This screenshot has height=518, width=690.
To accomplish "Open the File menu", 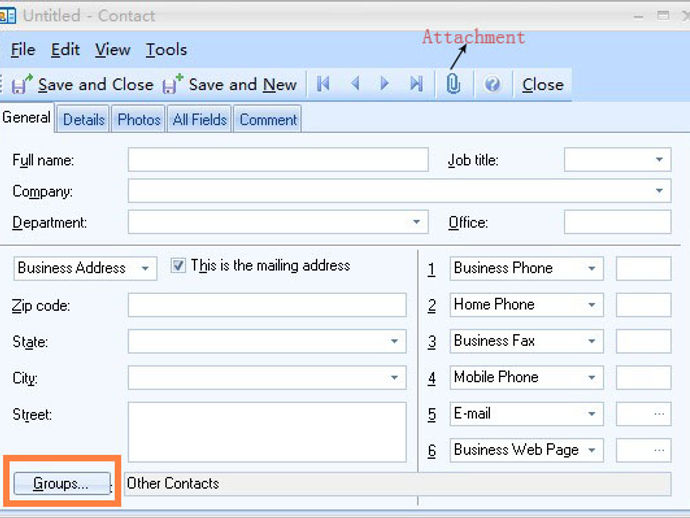I will 23,49.
